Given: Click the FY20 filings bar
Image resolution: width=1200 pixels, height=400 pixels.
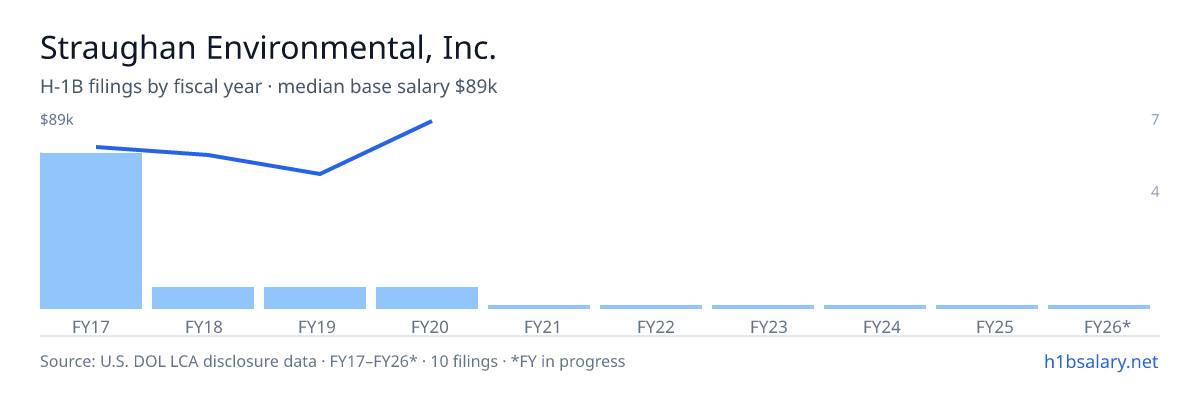Looking at the screenshot, I should 427,298.
